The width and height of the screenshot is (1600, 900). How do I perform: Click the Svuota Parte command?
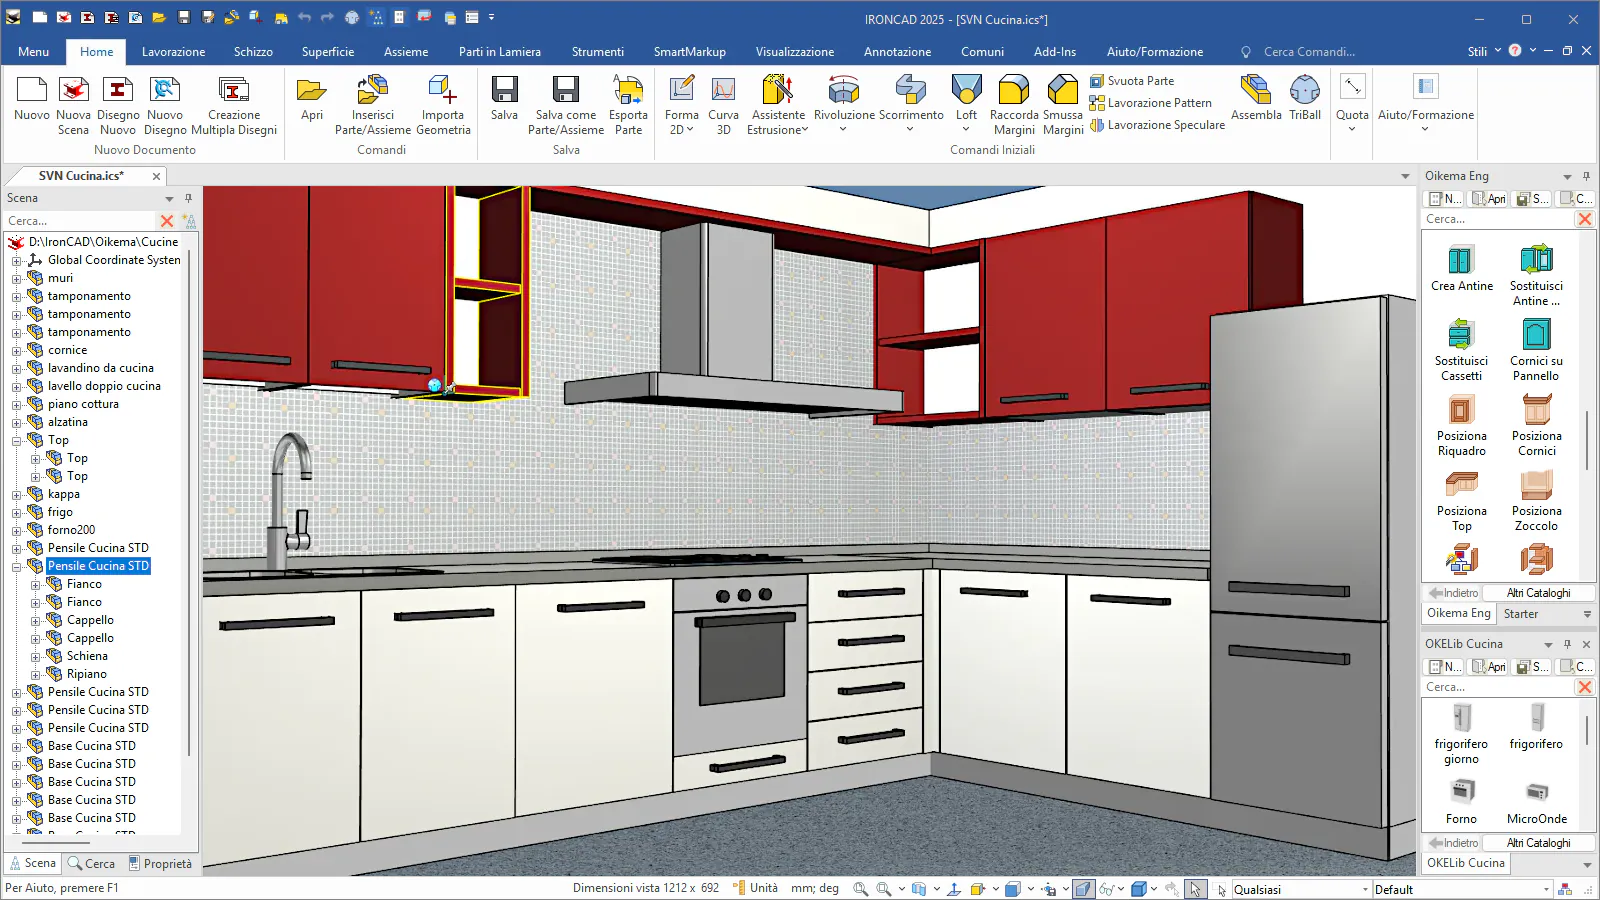coord(1140,81)
